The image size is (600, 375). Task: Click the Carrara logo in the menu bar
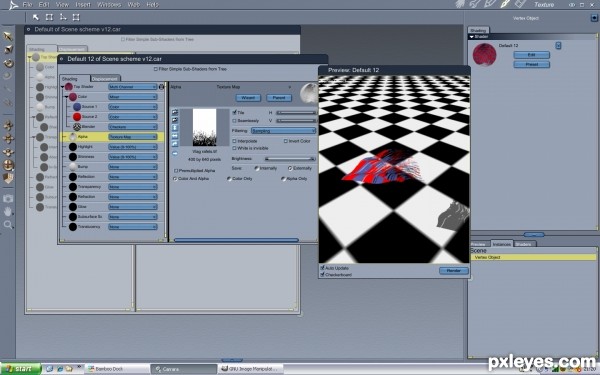[13, 5]
